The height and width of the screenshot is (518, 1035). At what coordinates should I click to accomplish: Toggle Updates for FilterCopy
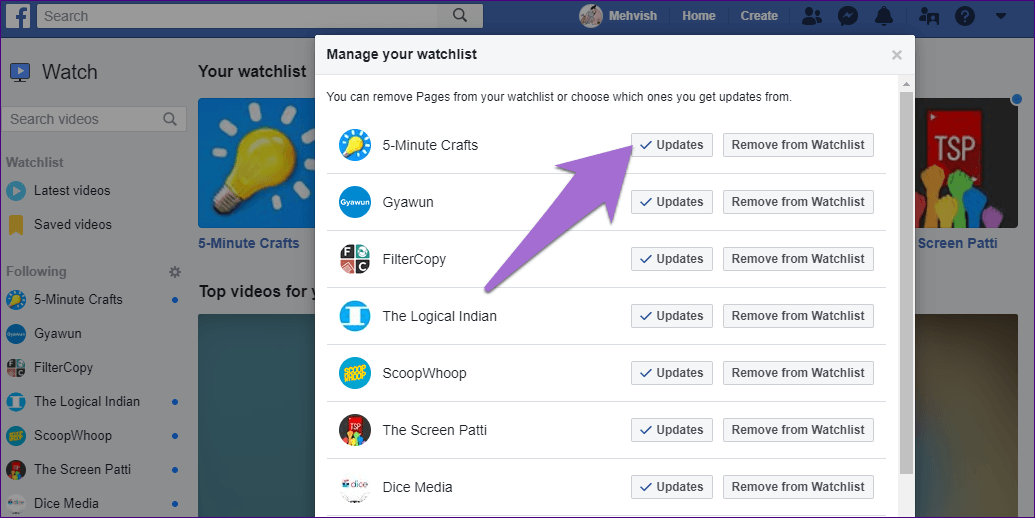pos(671,259)
